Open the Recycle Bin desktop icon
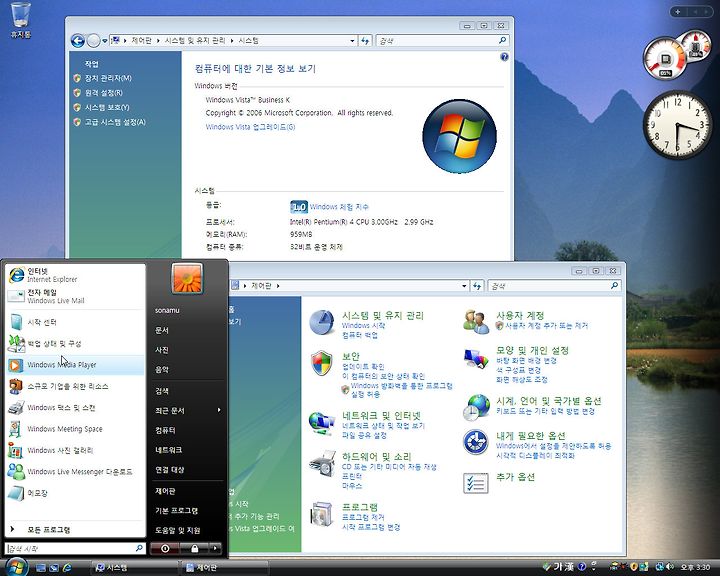 click(x=21, y=21)
